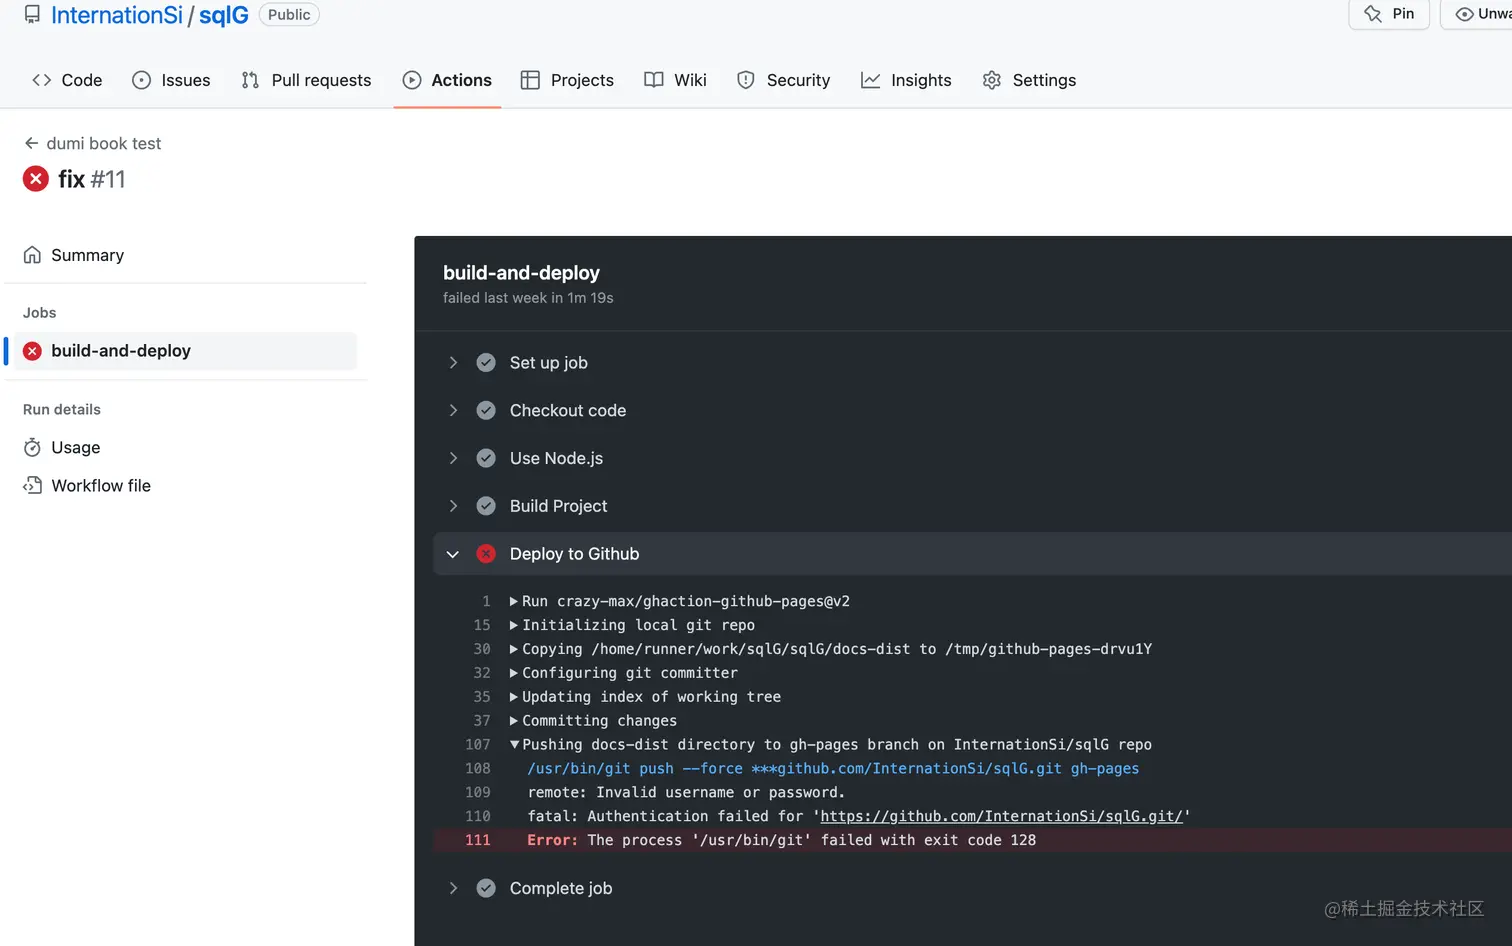Viewport: 1512px width, 946px height.
Task: Expand the Set up job step
Action: coord(453,363)
